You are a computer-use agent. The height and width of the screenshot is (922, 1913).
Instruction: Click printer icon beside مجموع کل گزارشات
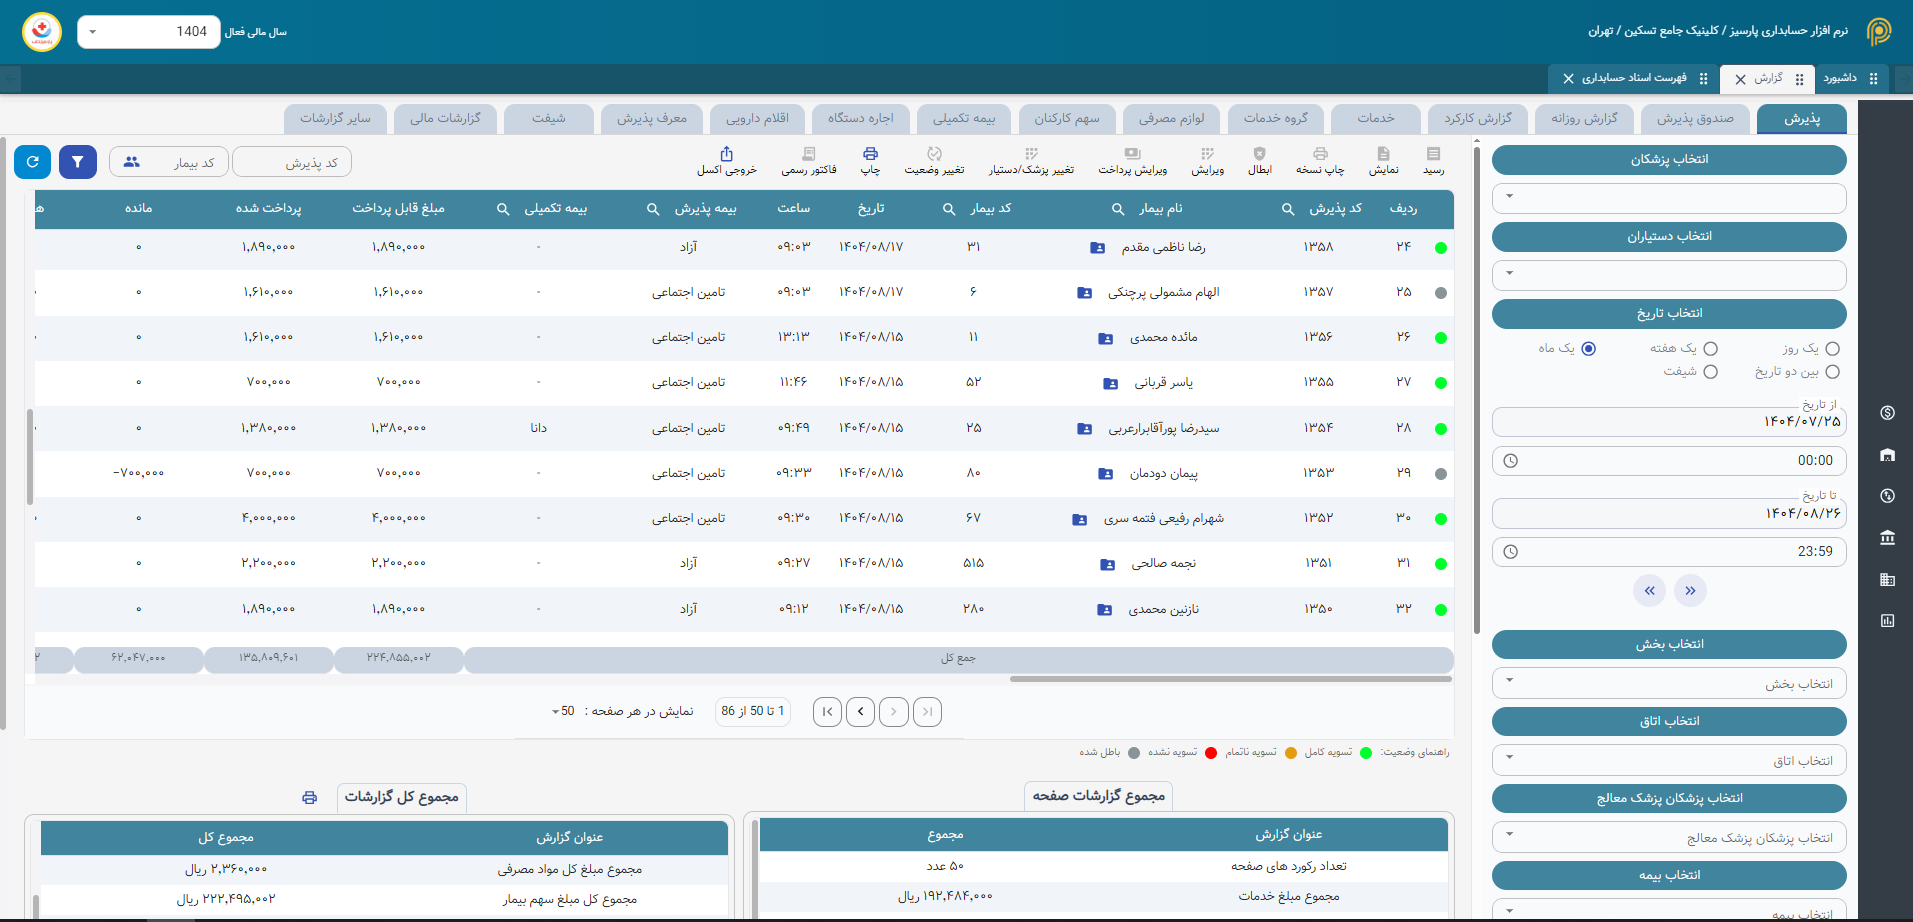click(309, 798)
